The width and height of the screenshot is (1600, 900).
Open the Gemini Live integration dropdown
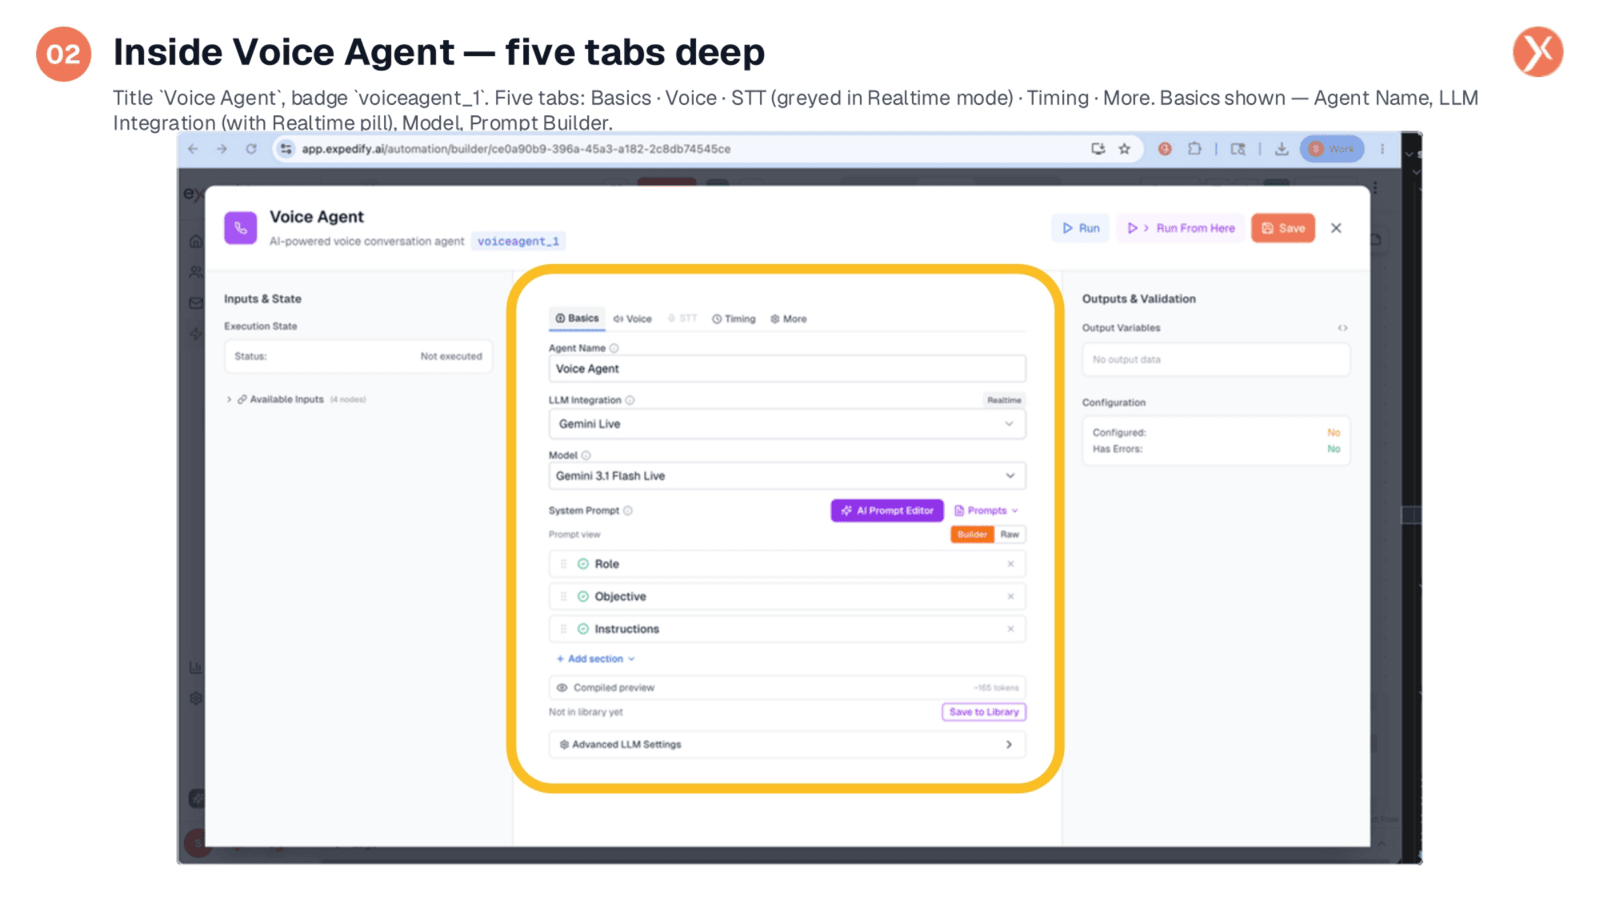(787, 424)
